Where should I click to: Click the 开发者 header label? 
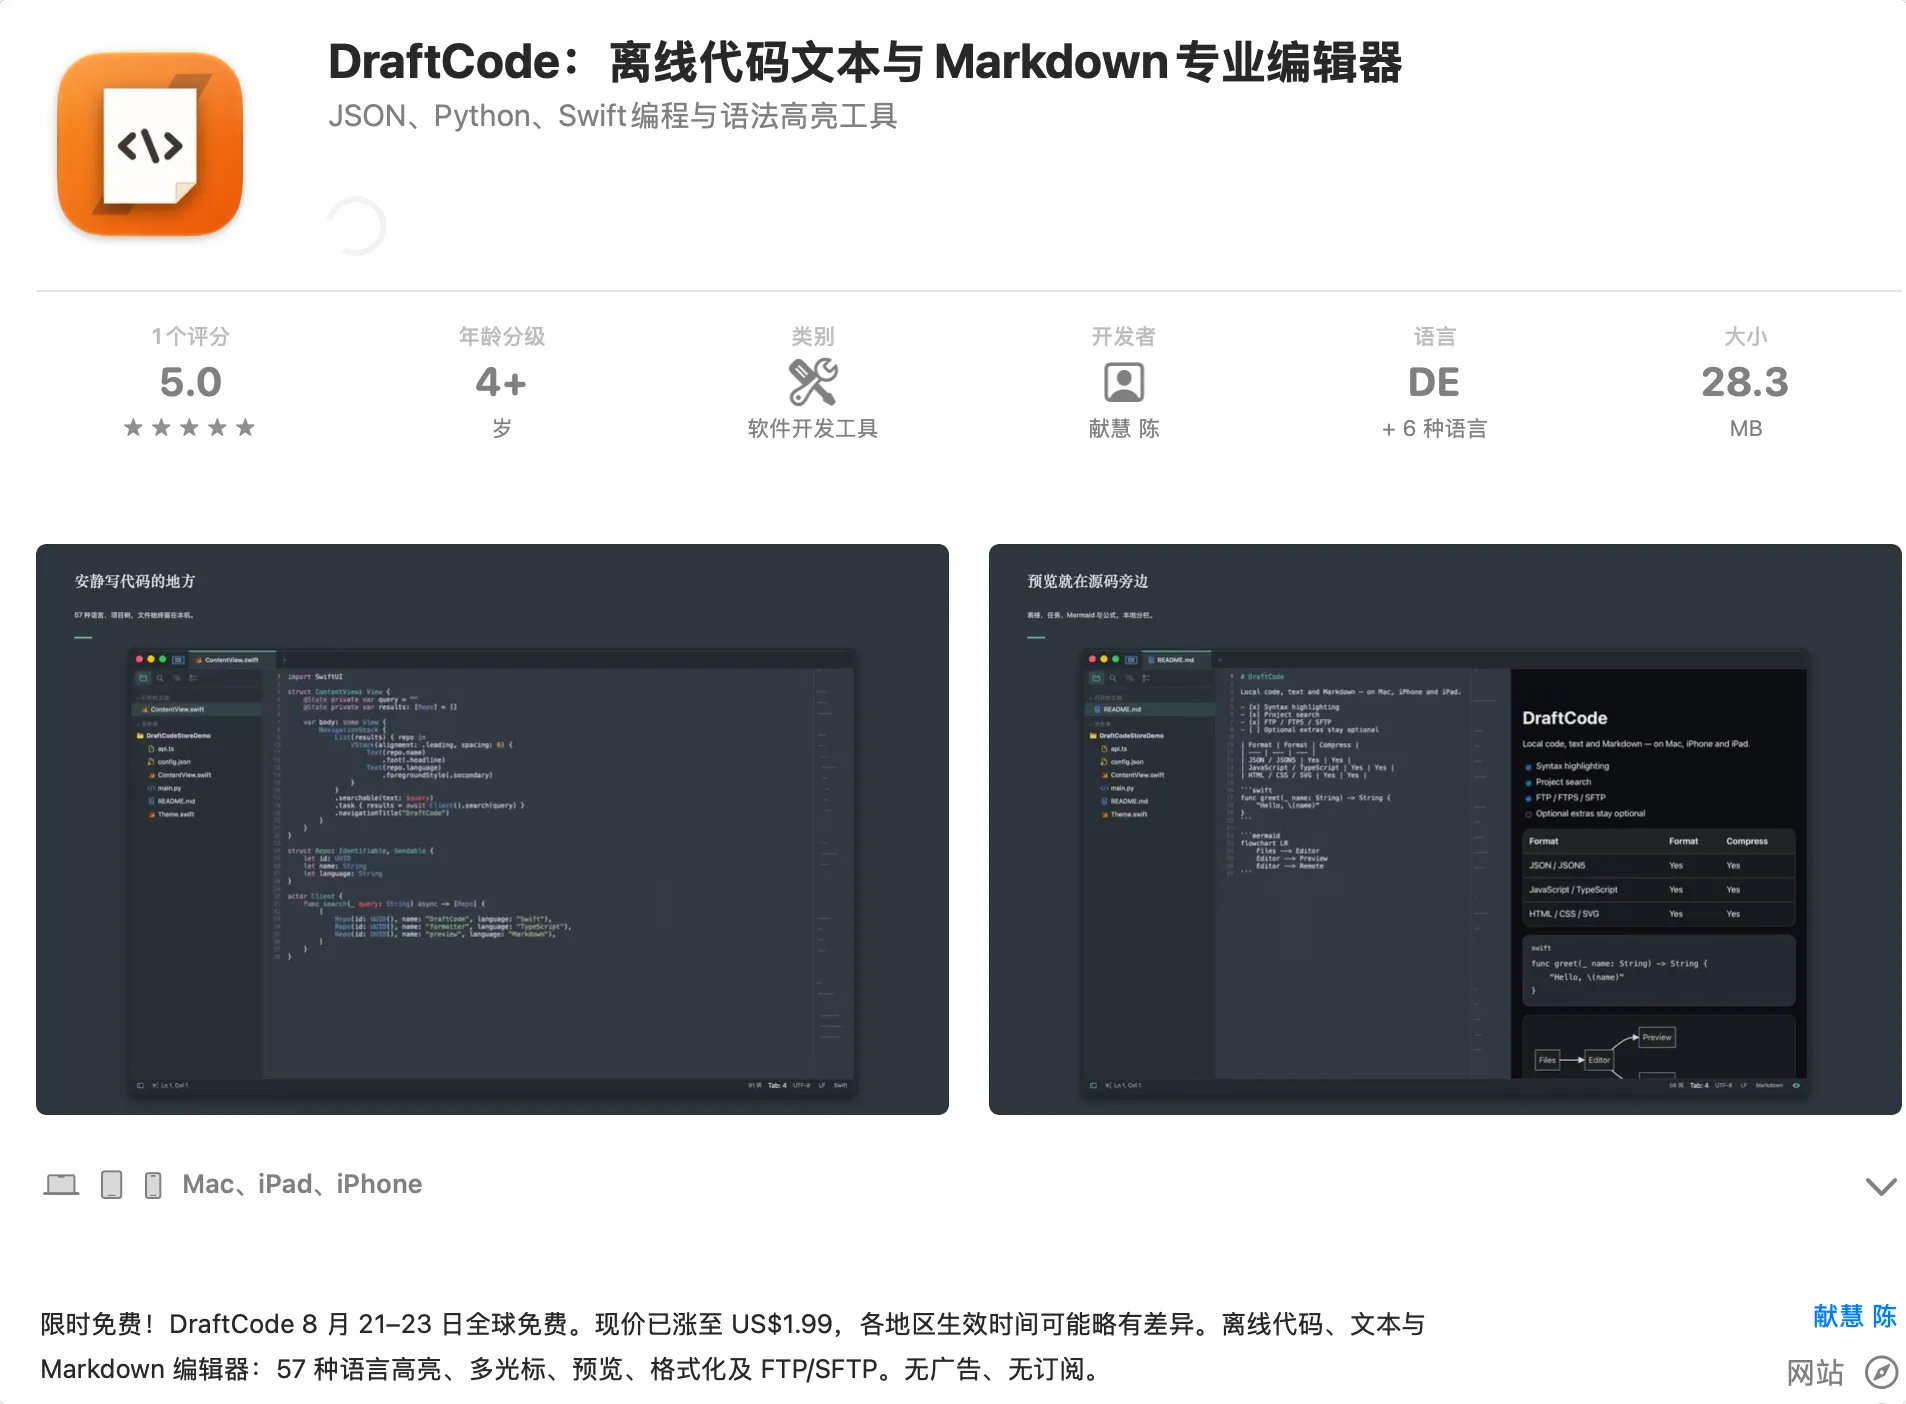[x=1124, y=336]
